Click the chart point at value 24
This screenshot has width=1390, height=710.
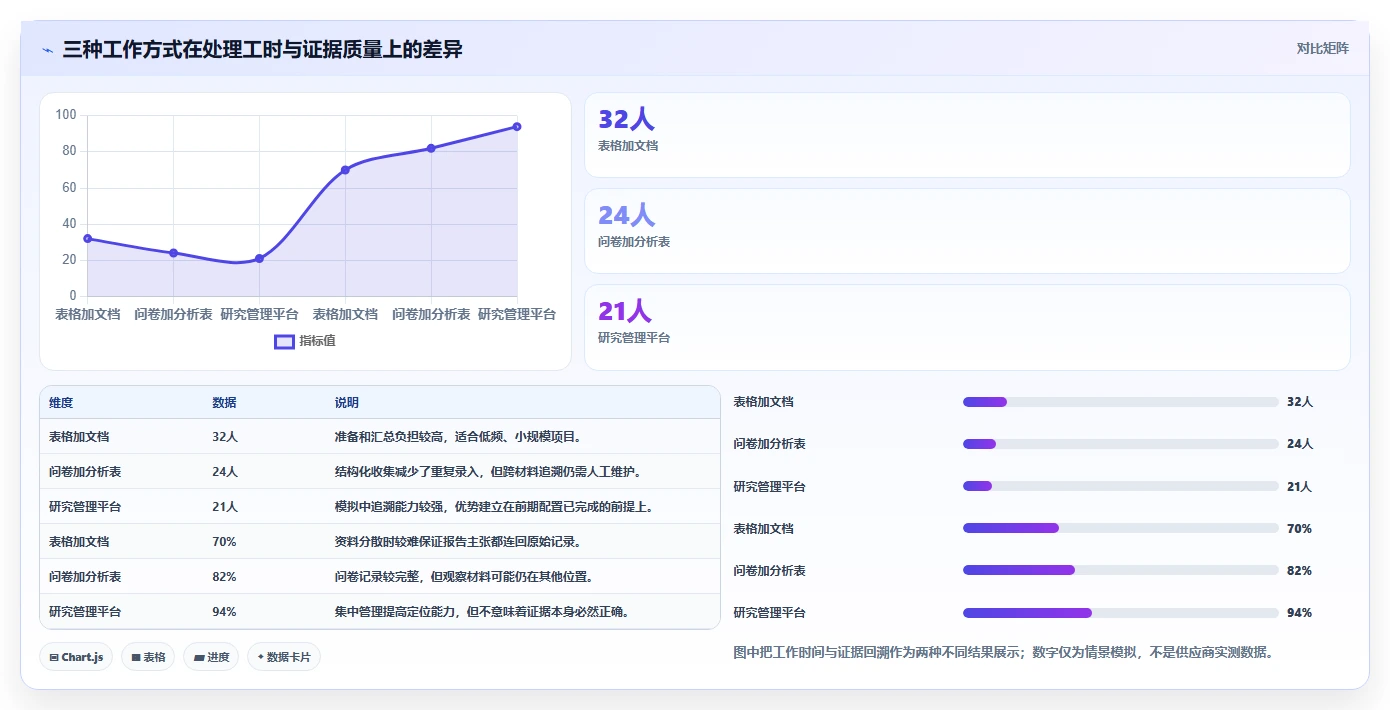coord(173,253)
